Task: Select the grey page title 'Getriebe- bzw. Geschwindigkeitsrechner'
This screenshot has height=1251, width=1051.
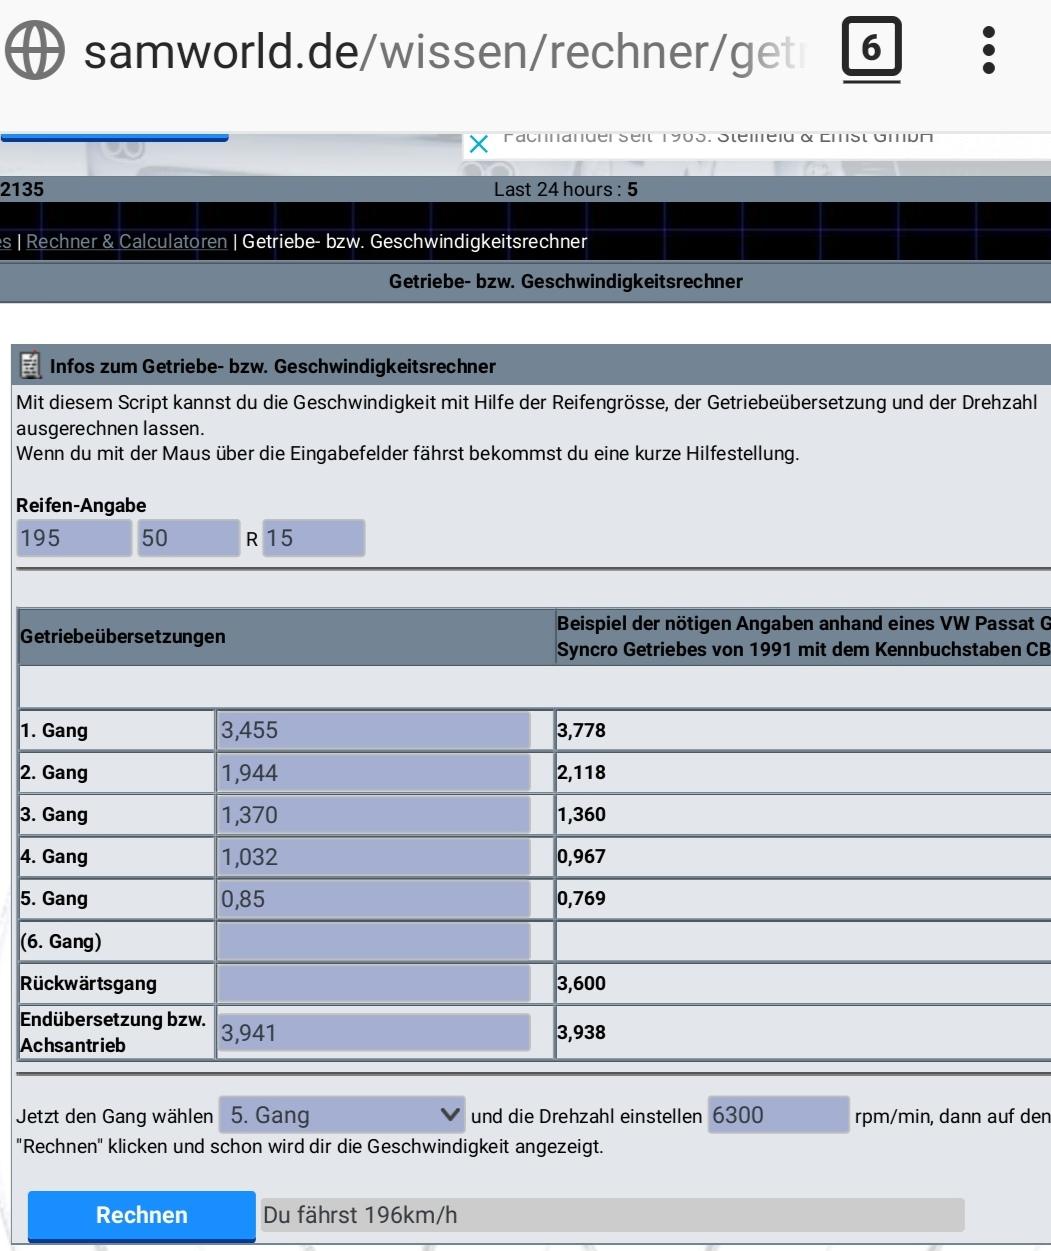Action: (x=566, y=282)
